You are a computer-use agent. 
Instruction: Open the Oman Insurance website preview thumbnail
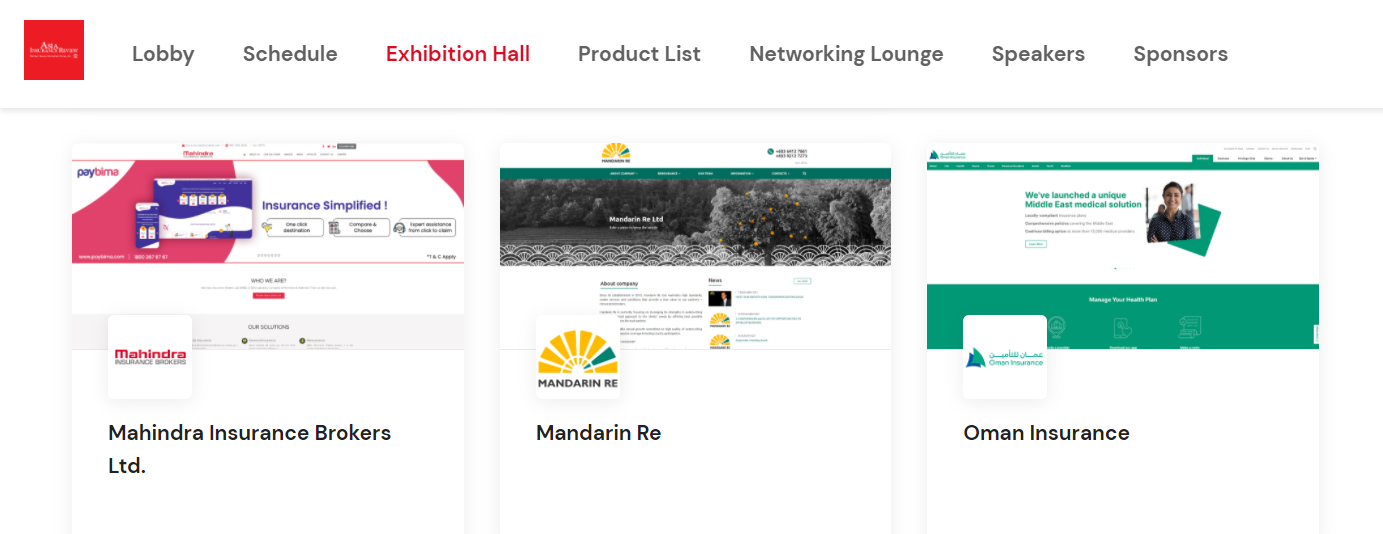pos(1123,246)
